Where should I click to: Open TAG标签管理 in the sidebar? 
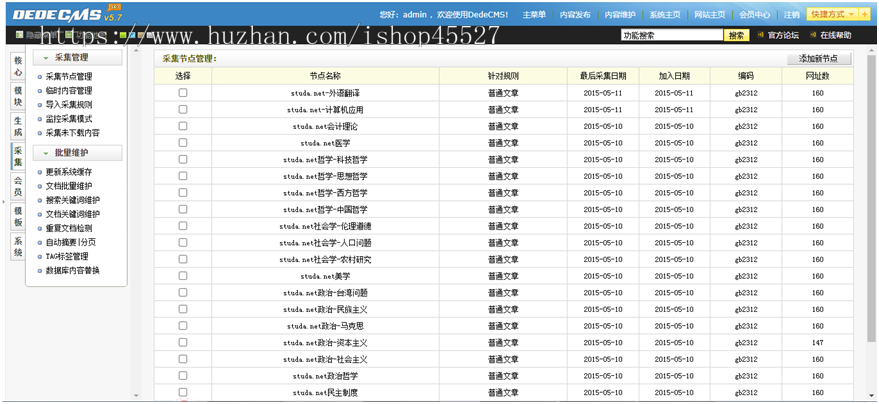(67, 257)
